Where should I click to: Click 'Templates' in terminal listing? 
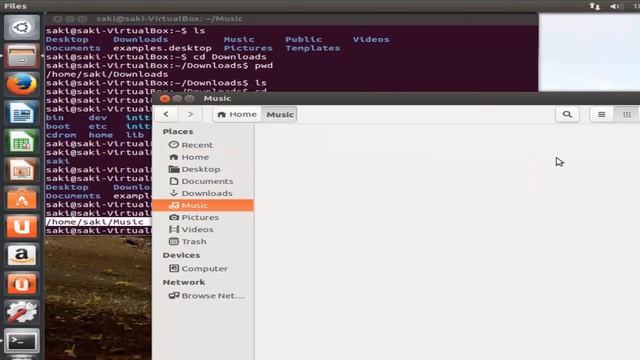click(313, 48)
